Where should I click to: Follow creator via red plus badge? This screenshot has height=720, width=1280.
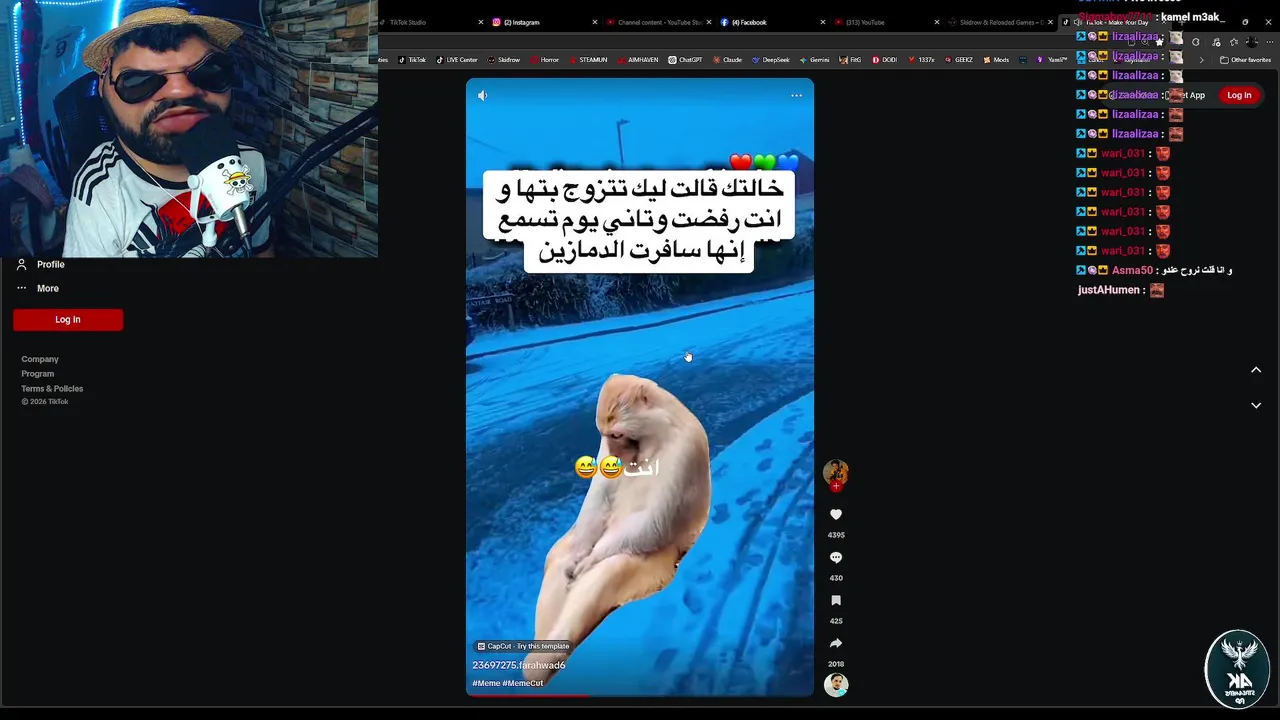coord(836,486)
